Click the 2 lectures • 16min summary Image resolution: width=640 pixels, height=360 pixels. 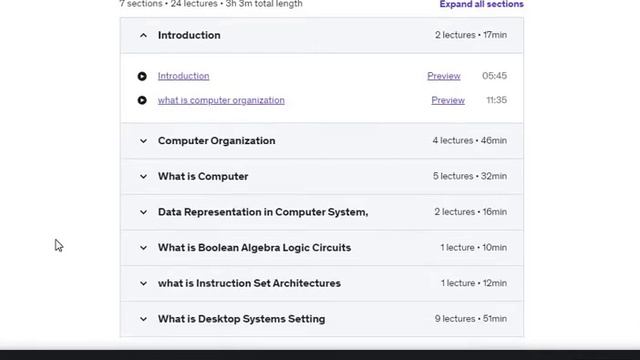point(470,212)
